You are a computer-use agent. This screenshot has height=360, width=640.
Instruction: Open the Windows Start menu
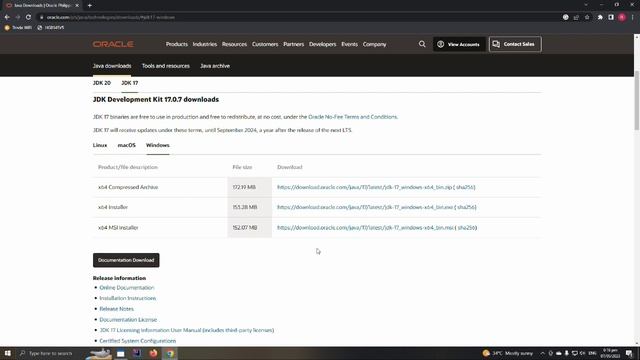click(7, 353)
